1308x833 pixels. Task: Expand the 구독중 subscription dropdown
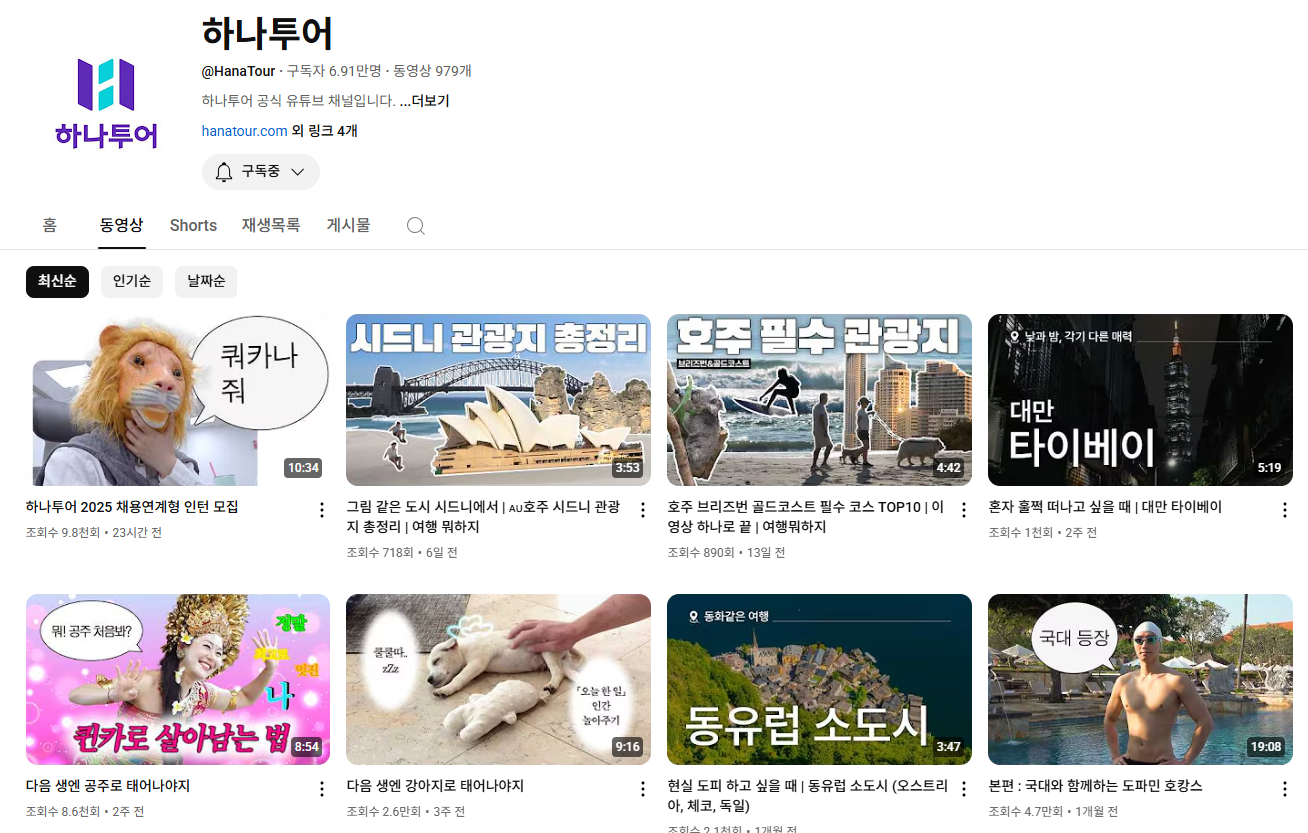click(x=261, y=172)
